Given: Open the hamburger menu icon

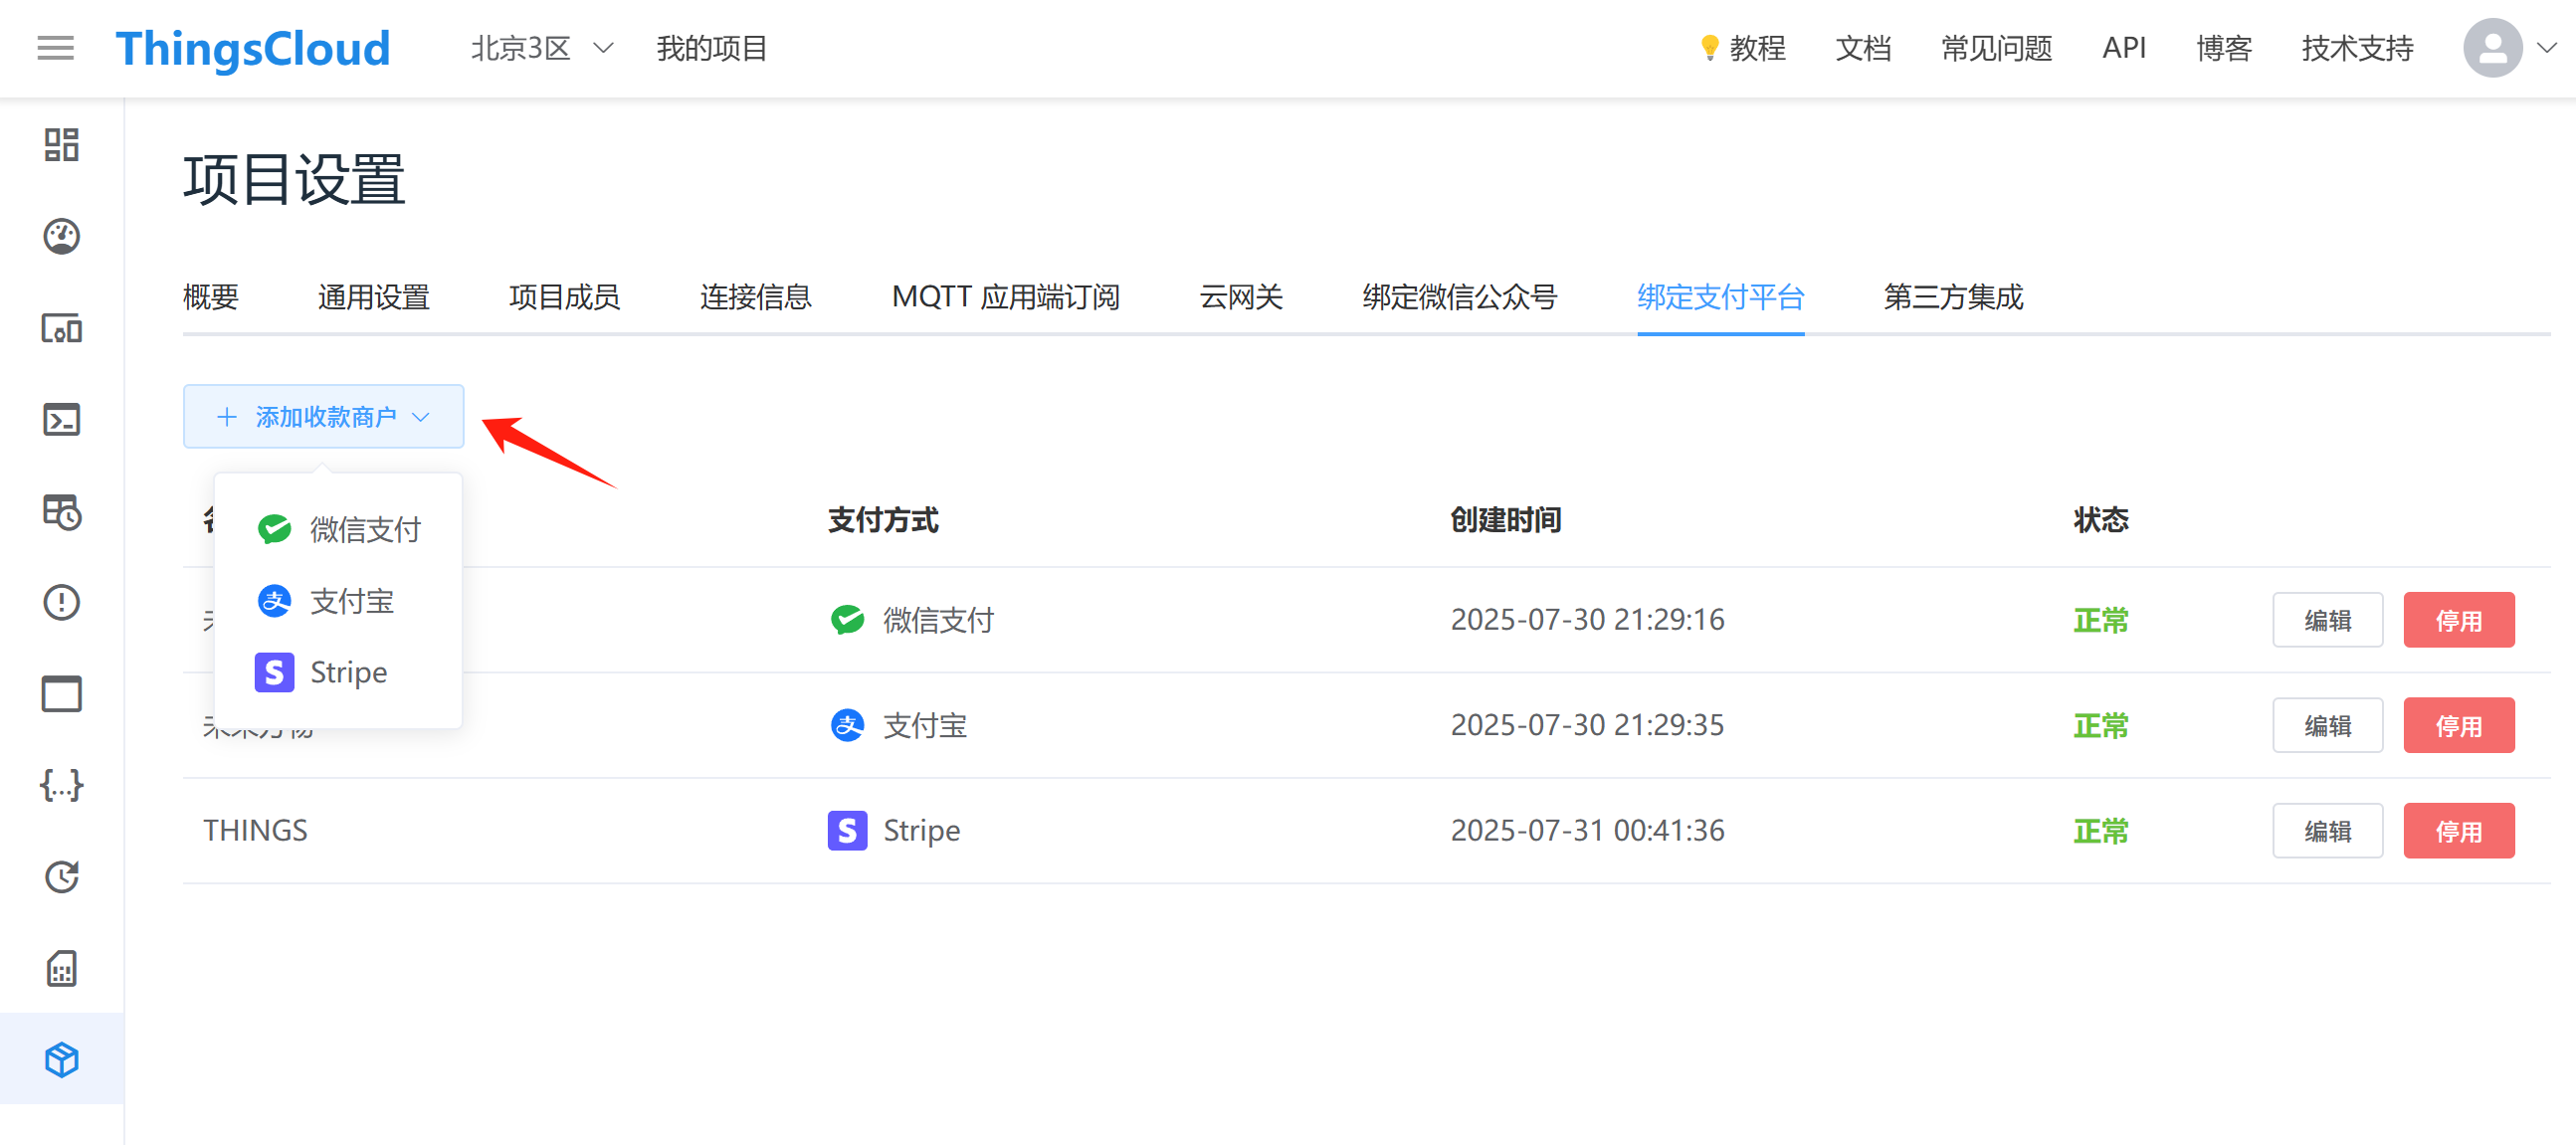Looking at the screenshot, I should [55, 48].
